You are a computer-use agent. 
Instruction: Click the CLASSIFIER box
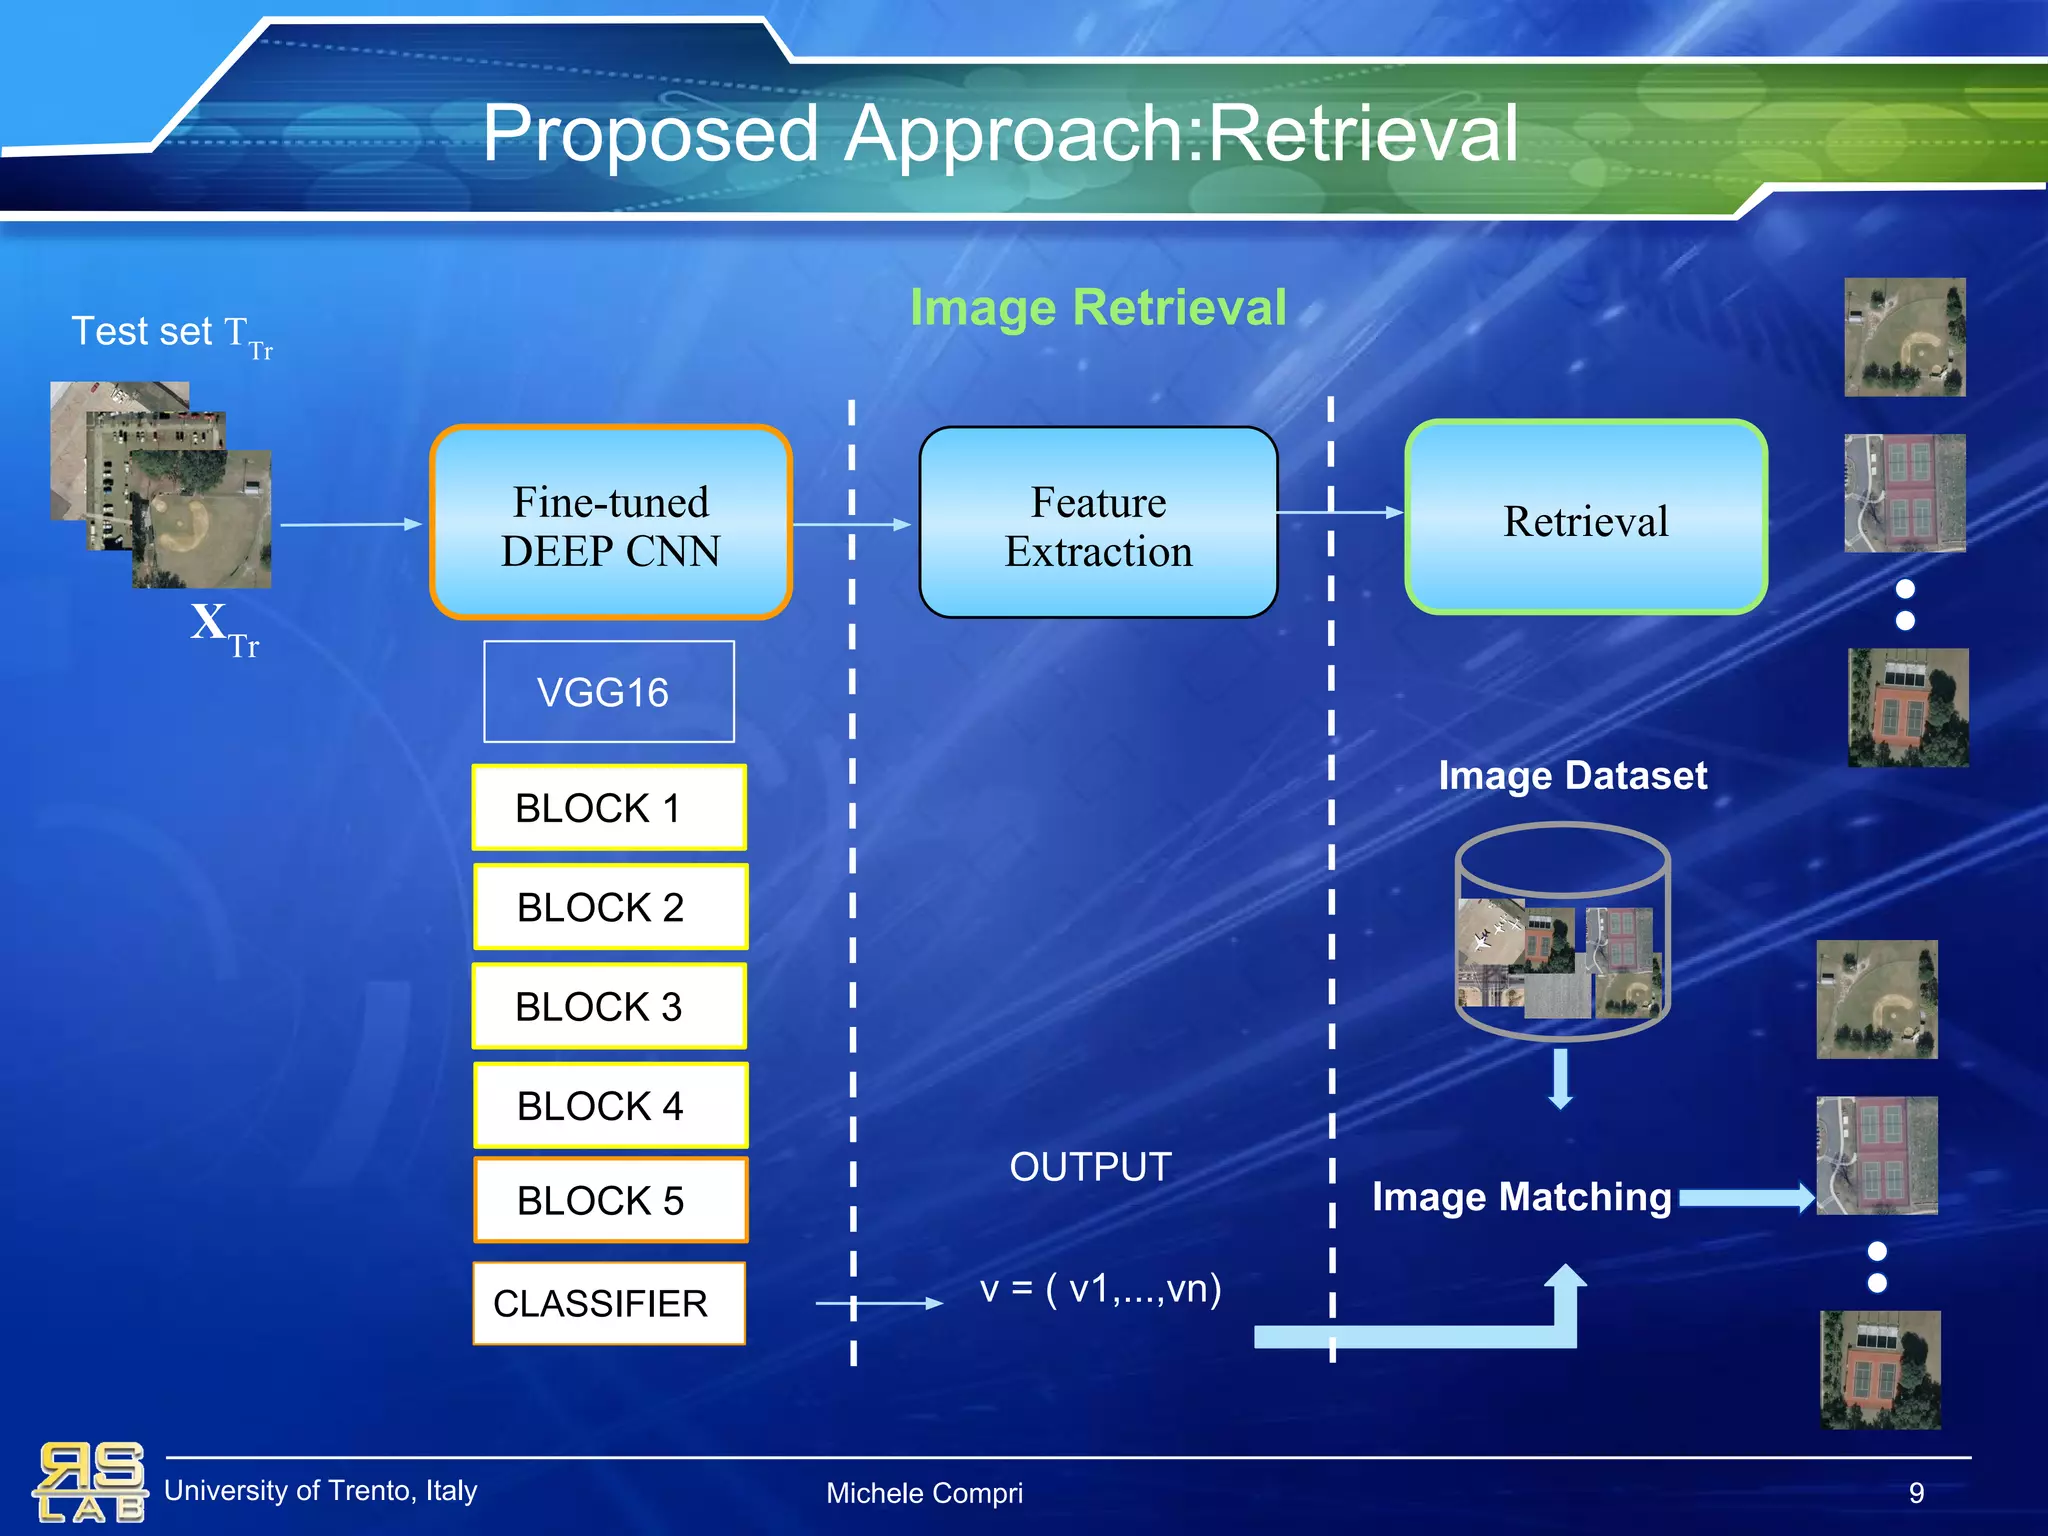tap(608, 1303)
